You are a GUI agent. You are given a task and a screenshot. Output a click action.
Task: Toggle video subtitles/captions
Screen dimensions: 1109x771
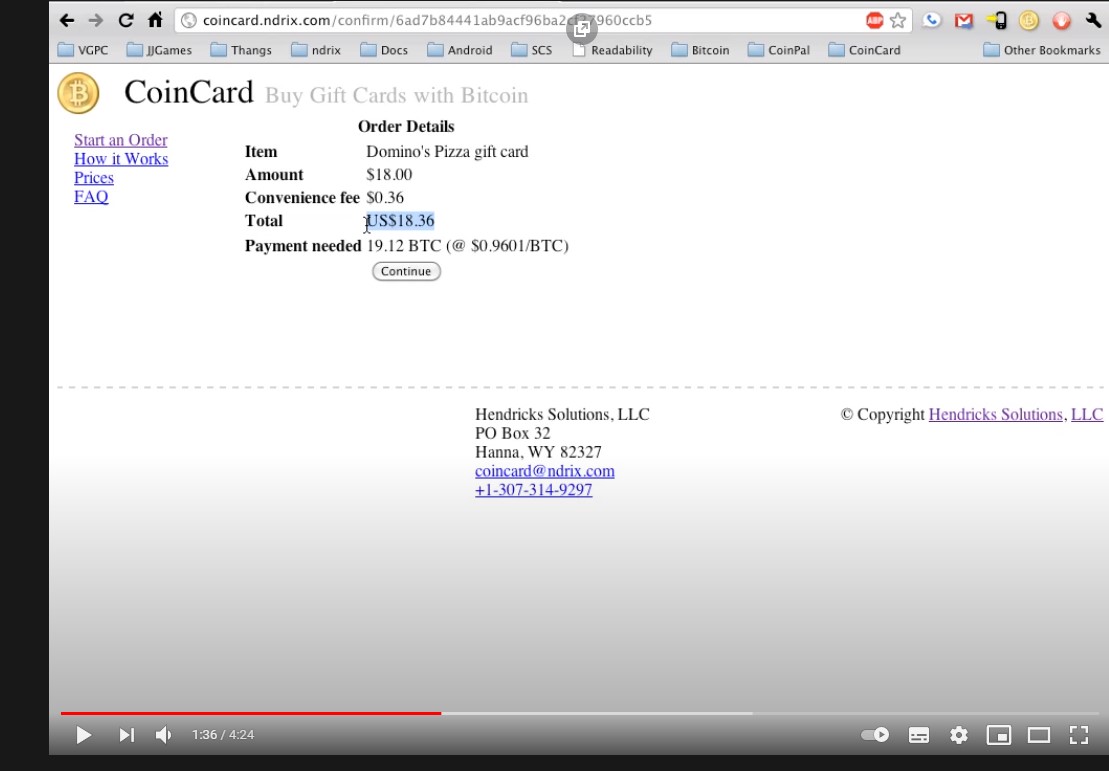tap(919, 735)
